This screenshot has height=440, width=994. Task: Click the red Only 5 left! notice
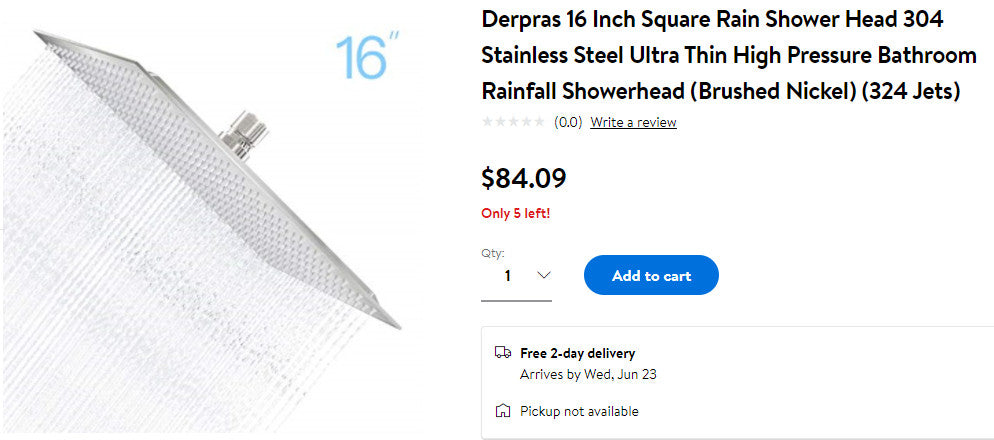point(515,213)
